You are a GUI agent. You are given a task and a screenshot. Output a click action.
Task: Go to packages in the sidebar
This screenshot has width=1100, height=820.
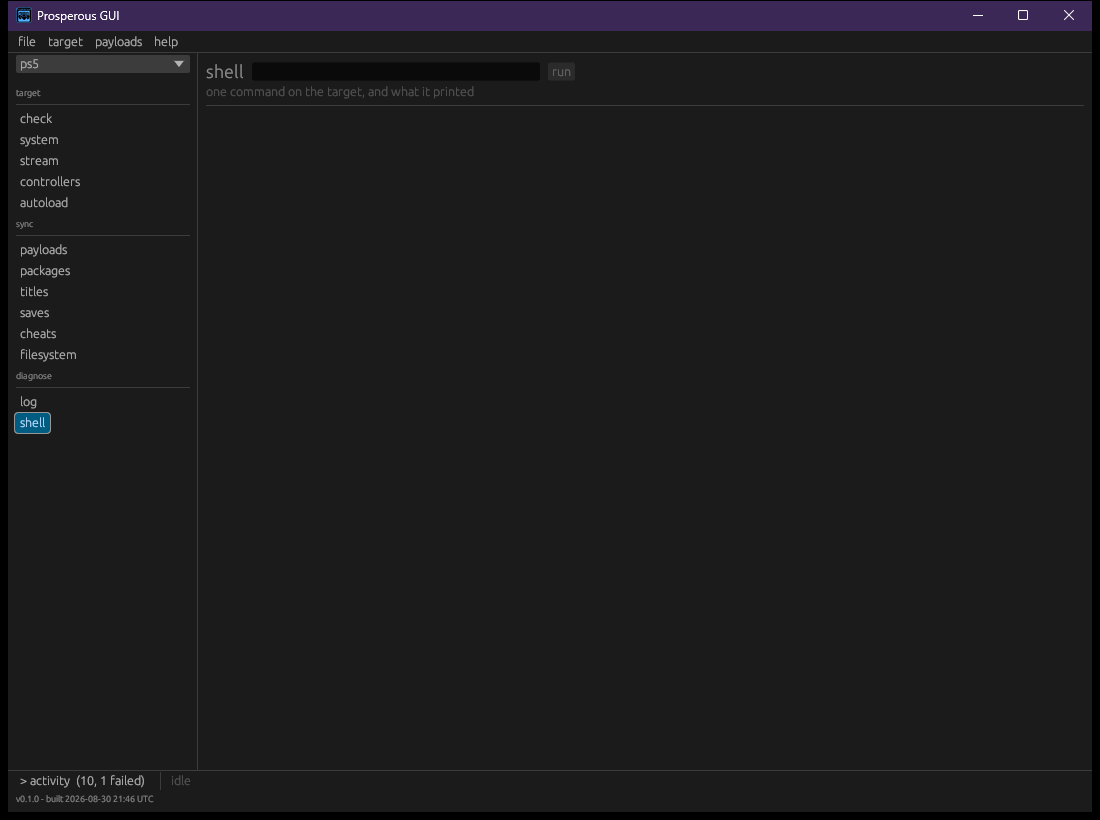[x=45, y=271]
